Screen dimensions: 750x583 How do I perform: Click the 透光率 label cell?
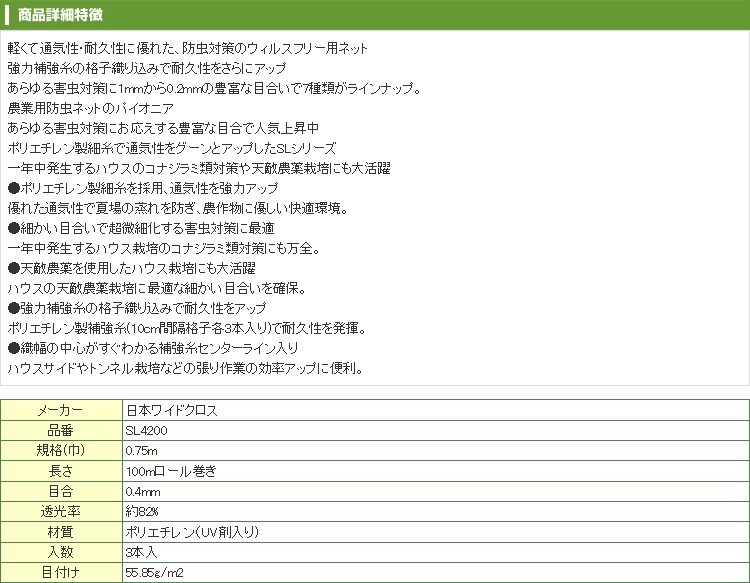60,512
